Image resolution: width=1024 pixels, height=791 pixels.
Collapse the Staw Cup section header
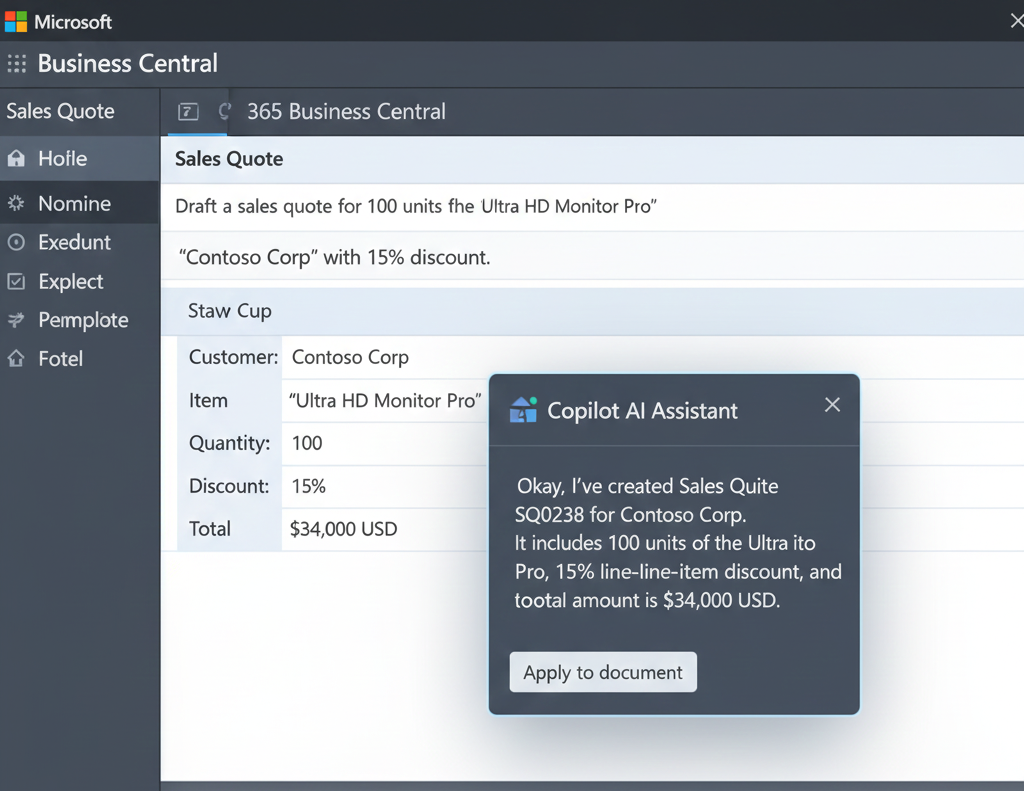tap(229, 311)
